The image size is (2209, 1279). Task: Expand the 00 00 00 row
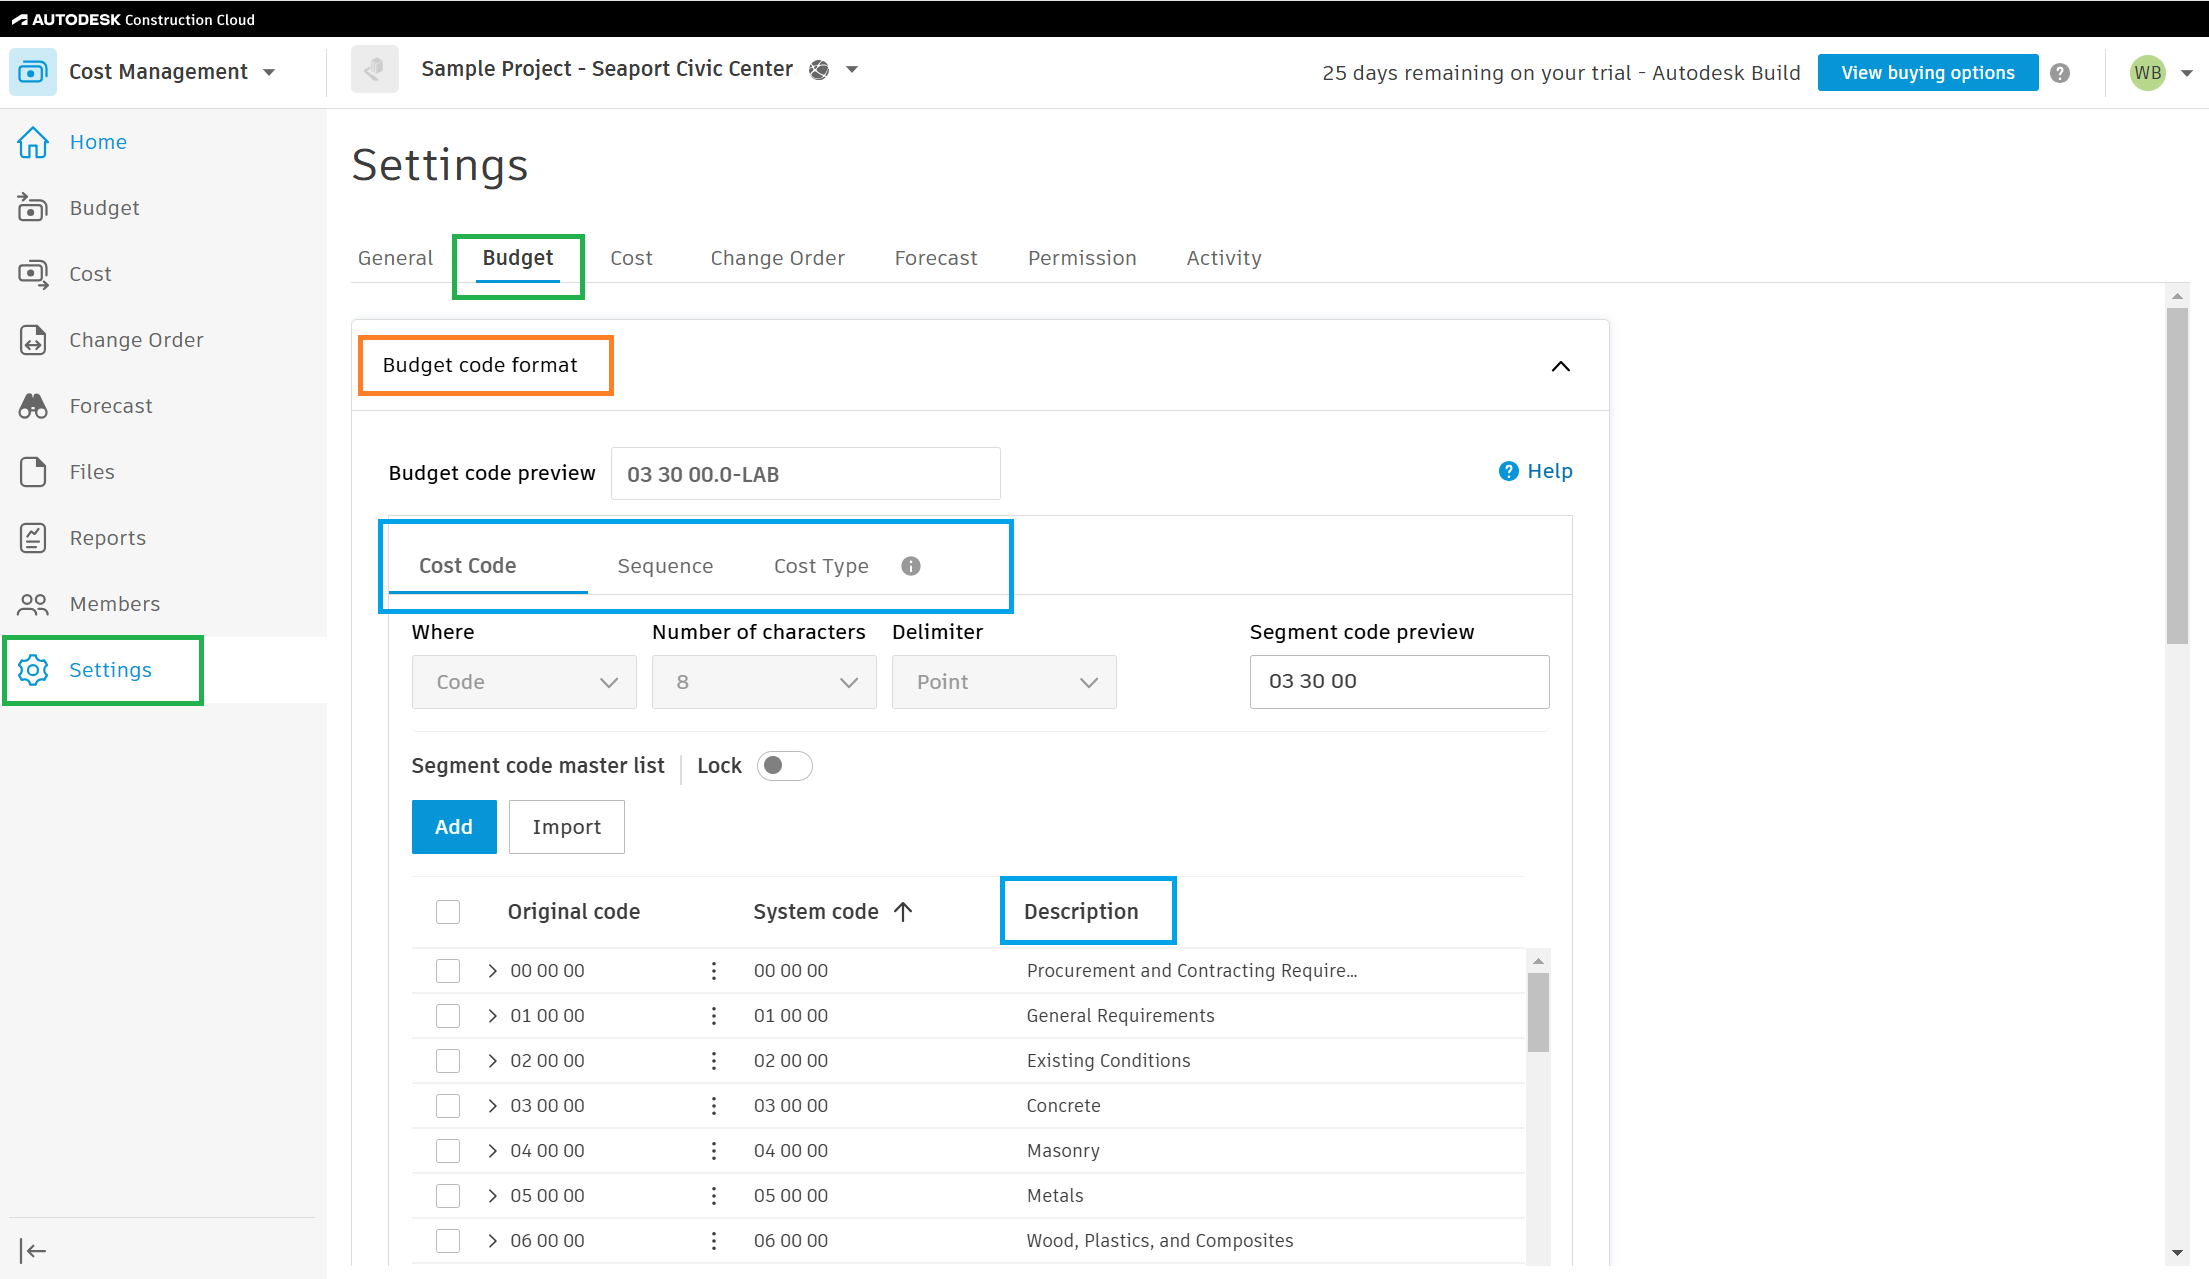point(492,971)
